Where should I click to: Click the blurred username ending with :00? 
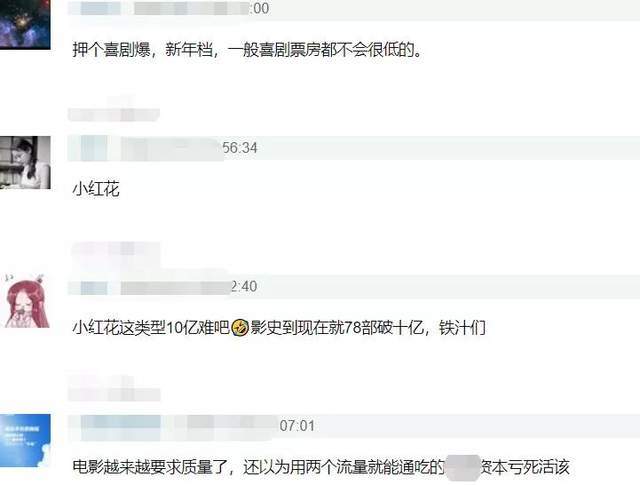click(159, 8)
